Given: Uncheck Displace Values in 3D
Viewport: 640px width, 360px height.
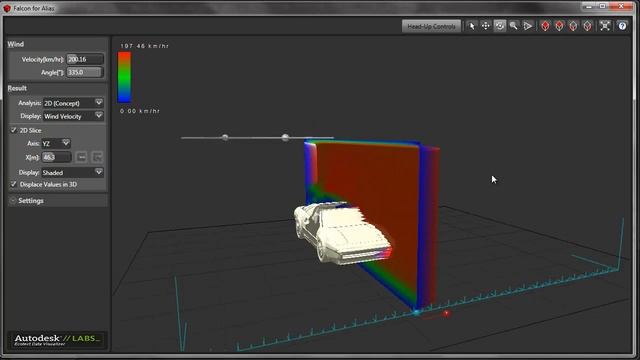Looking at the screenshot, I should point(13,184).
